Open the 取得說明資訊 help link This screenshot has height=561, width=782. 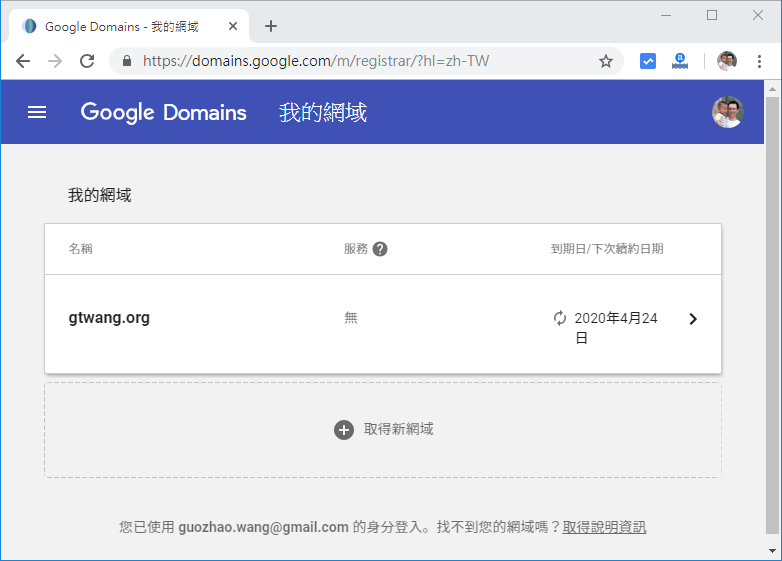click(x=604, y=527)
